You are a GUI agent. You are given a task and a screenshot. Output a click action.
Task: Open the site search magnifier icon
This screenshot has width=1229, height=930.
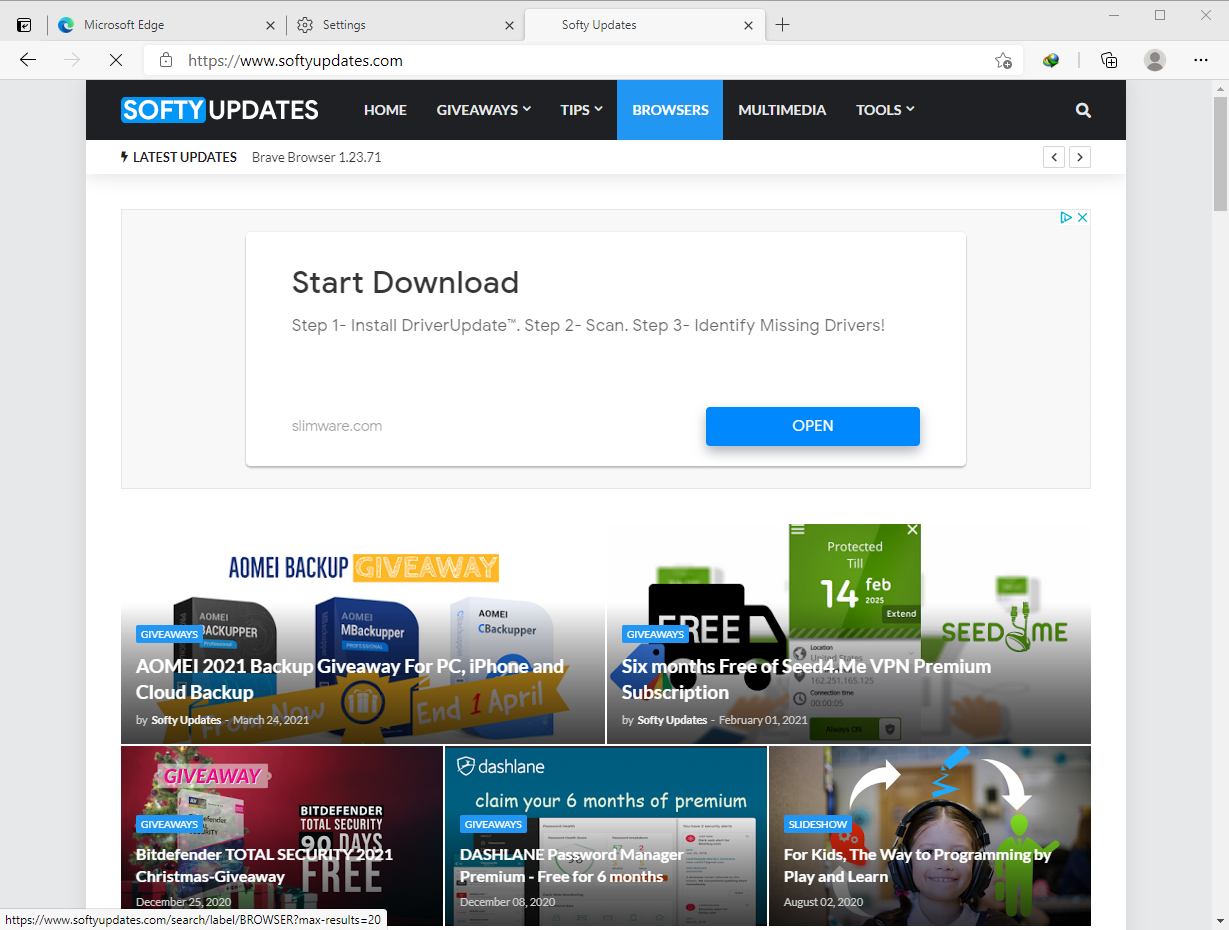(1083, 110)
